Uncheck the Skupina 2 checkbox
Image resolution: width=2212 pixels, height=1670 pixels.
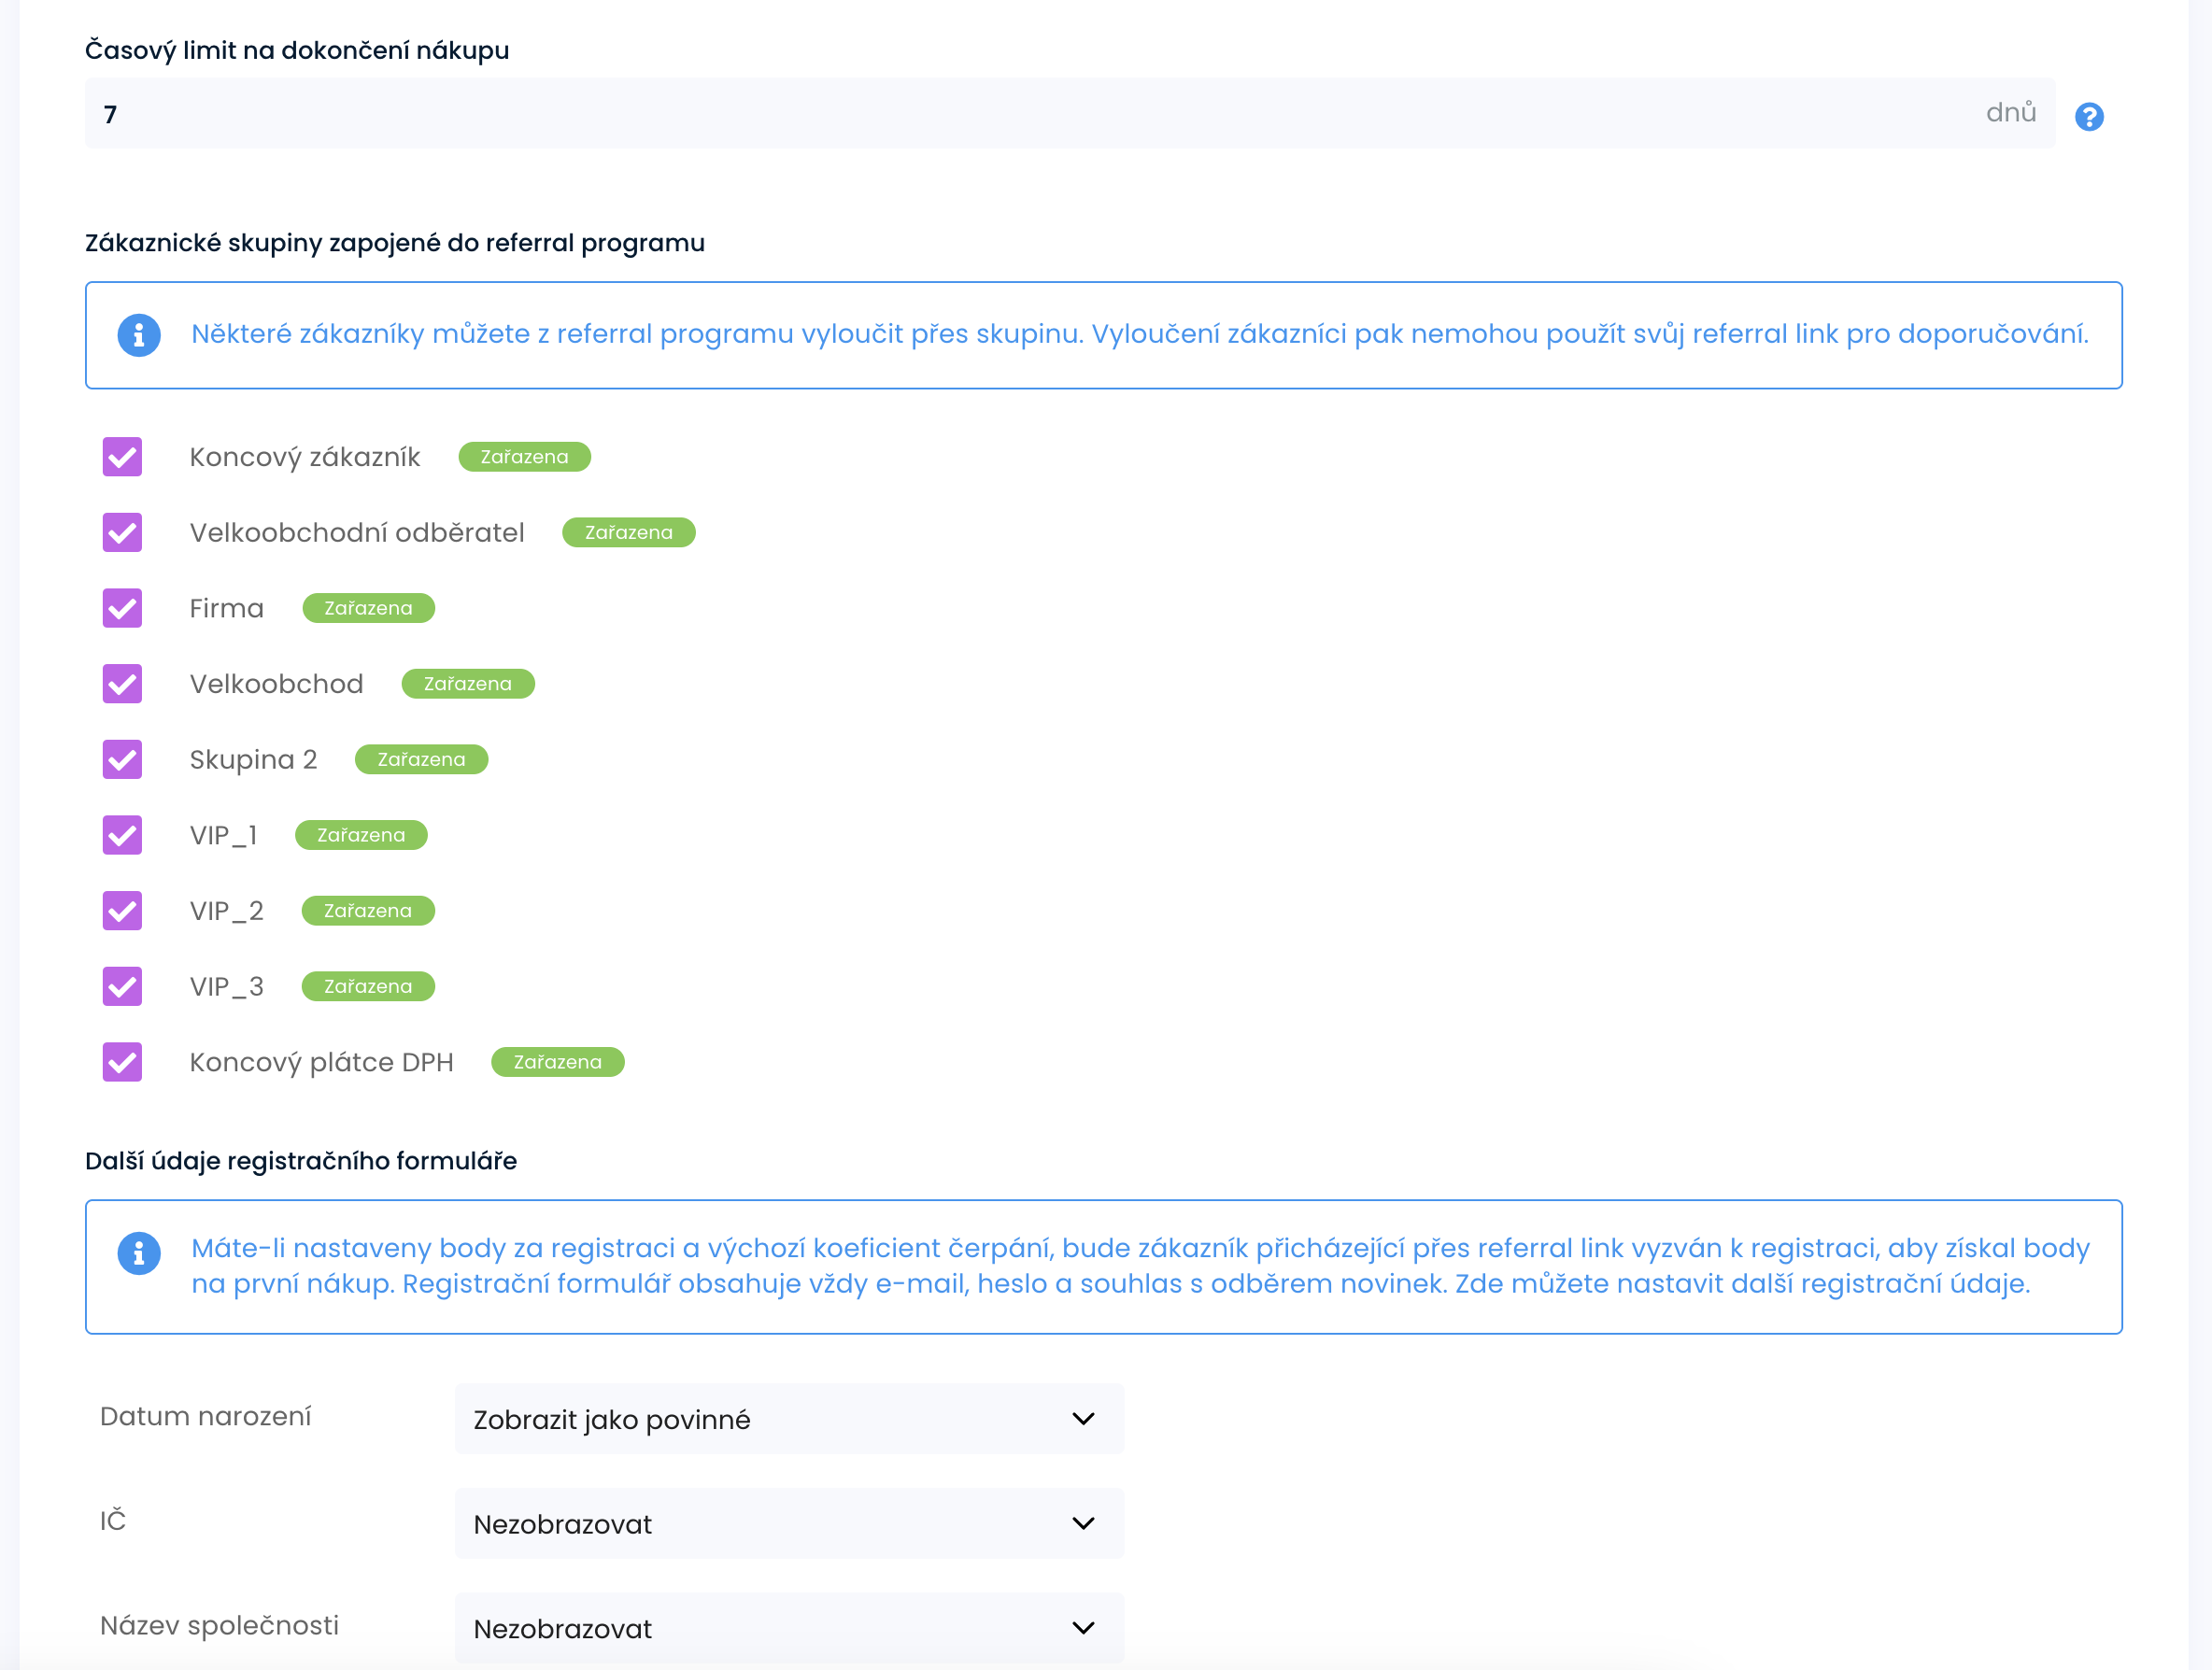pyautogui.click(x=122, y=760)
